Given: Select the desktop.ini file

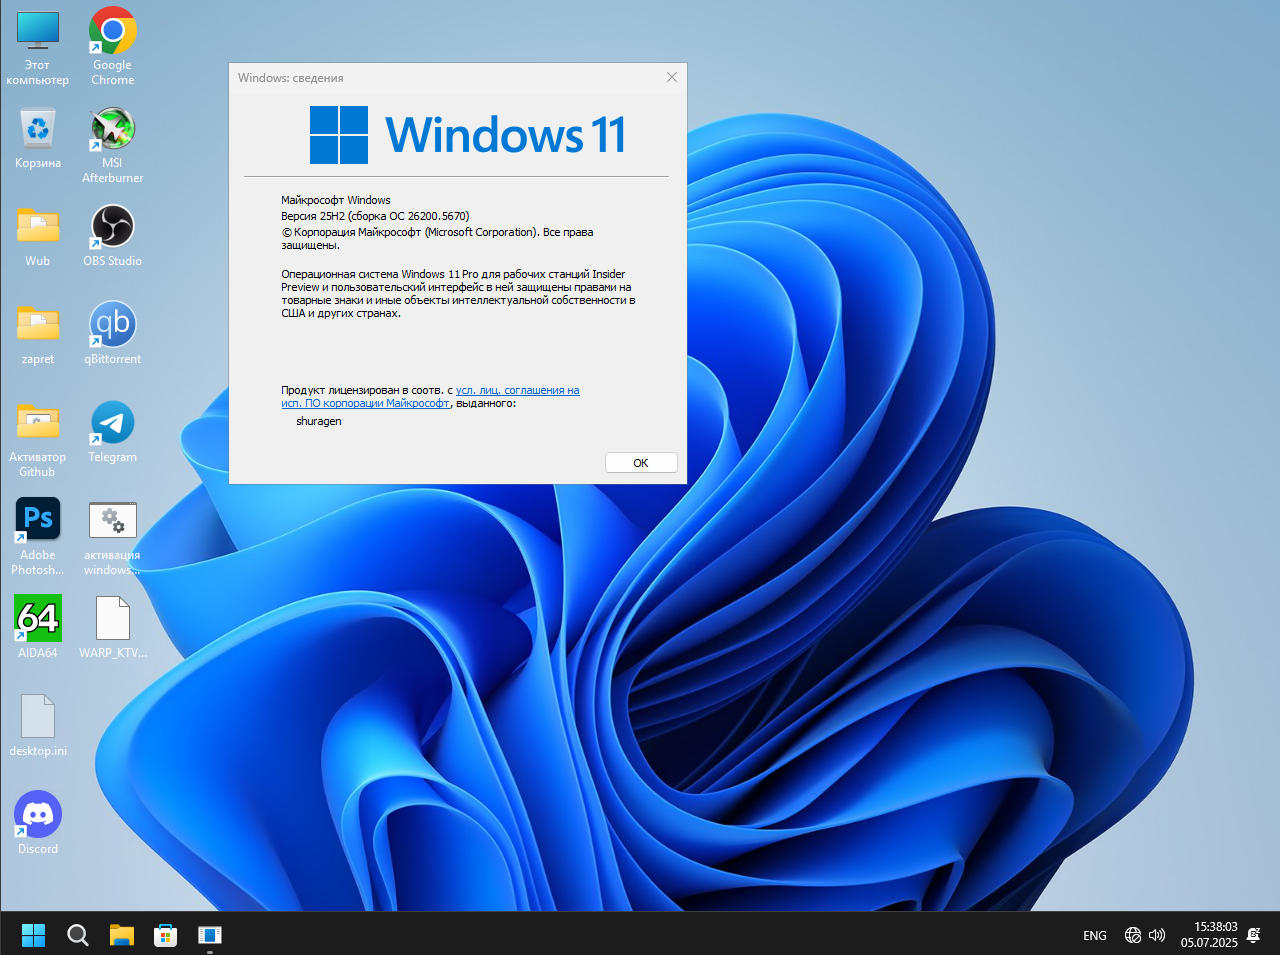Looking at the screenshot, I should (x=38, y=726).
